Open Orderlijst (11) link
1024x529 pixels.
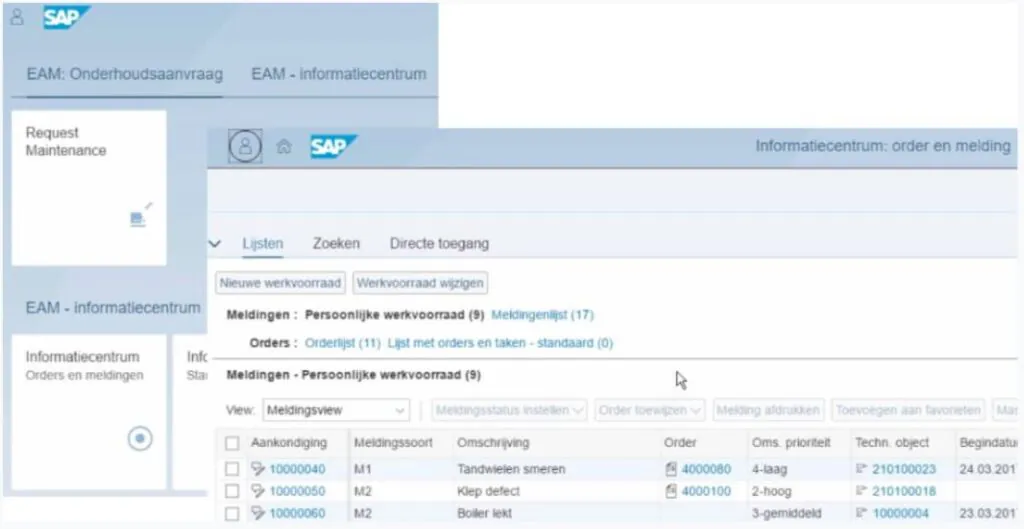tap(343, 343)
